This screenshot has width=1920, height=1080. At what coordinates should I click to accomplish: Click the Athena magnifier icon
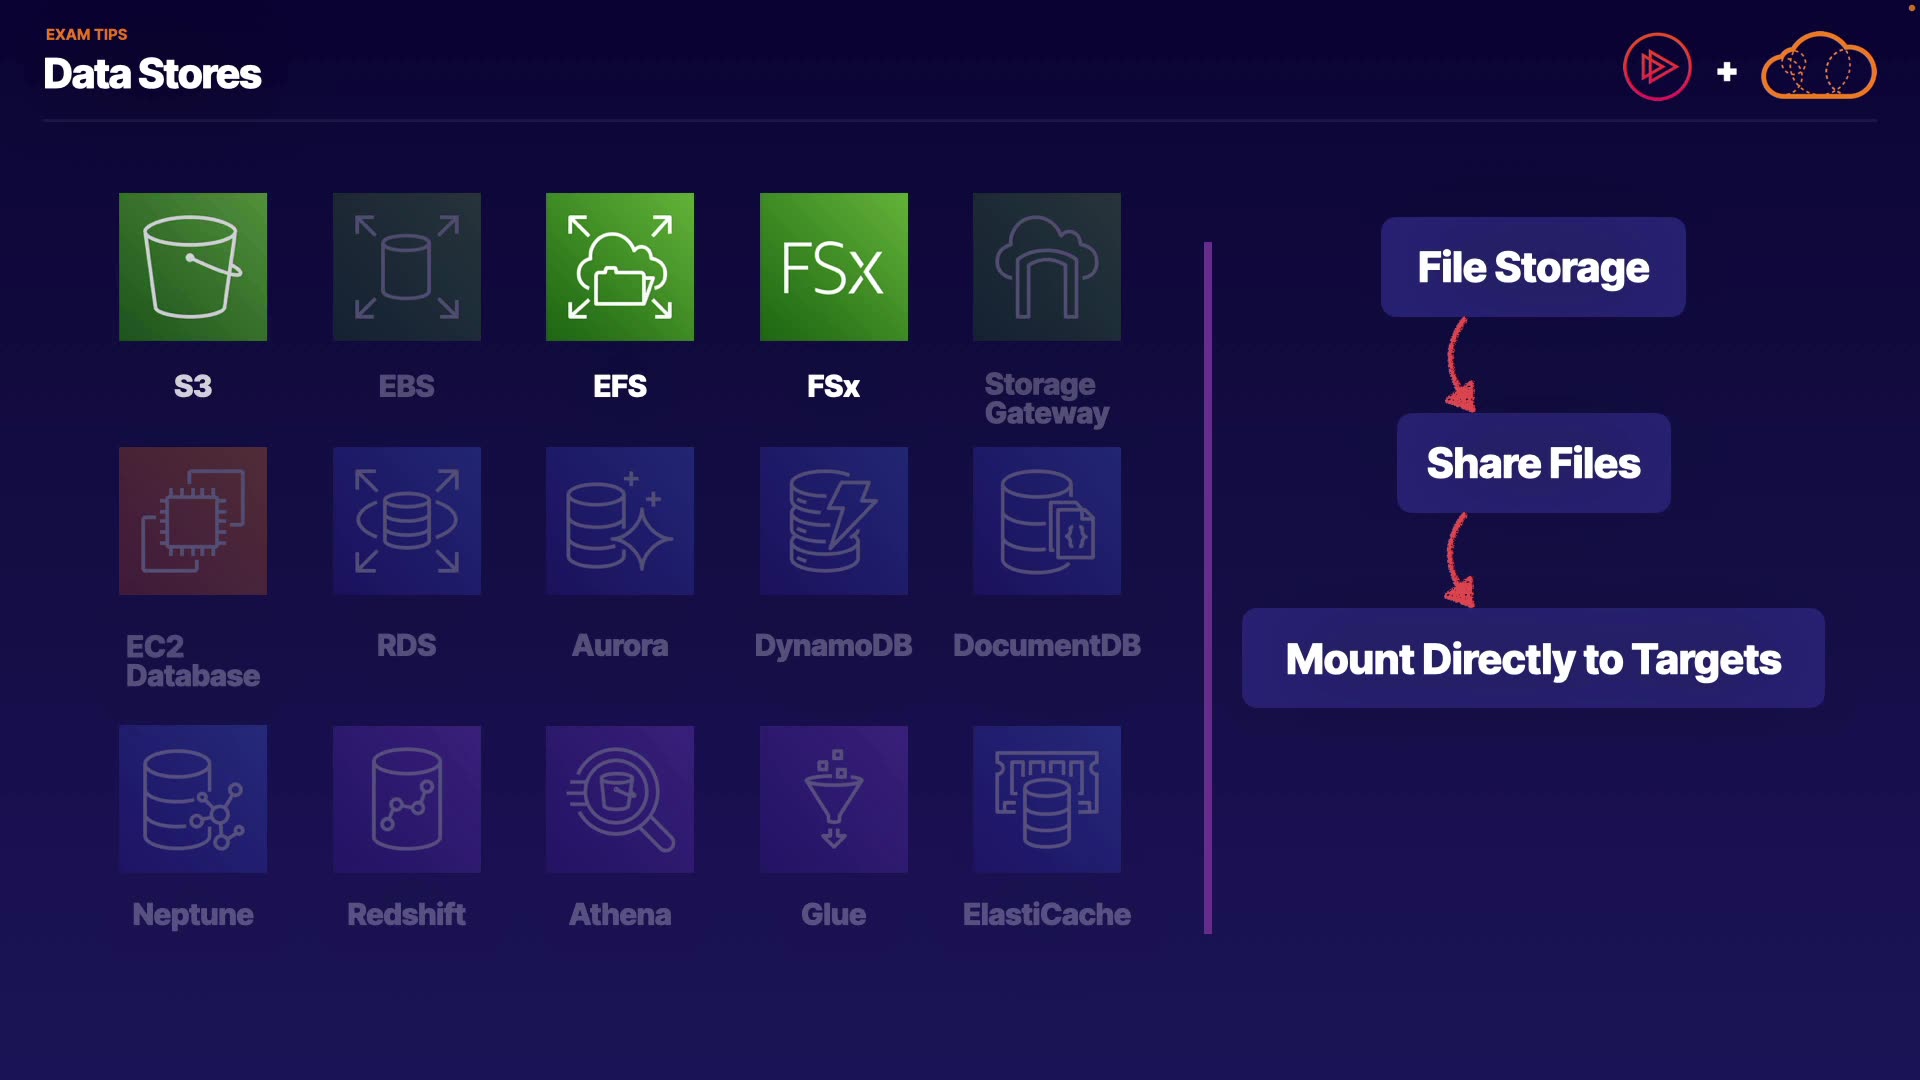620,799
